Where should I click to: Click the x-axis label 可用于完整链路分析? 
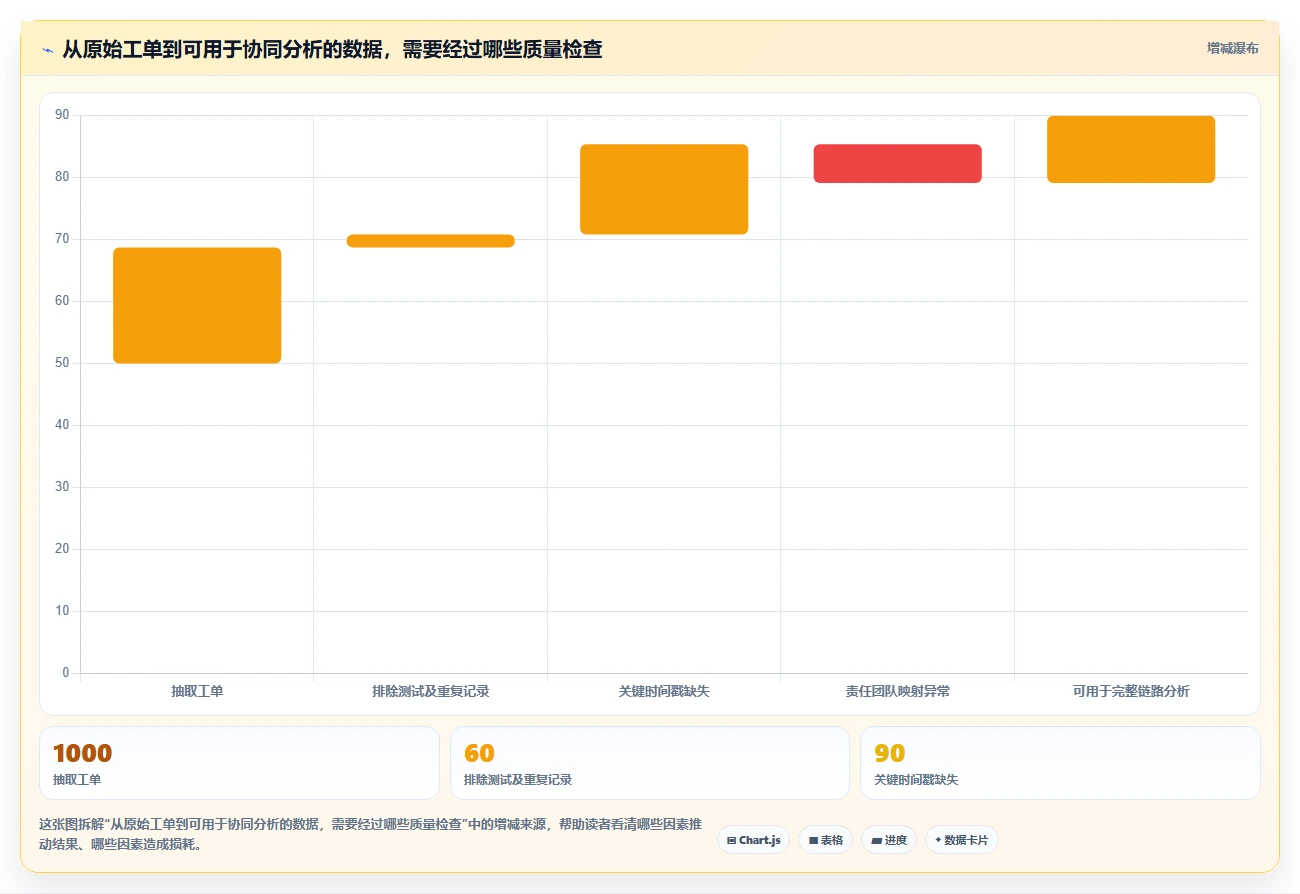click(x=1131, y=691)
